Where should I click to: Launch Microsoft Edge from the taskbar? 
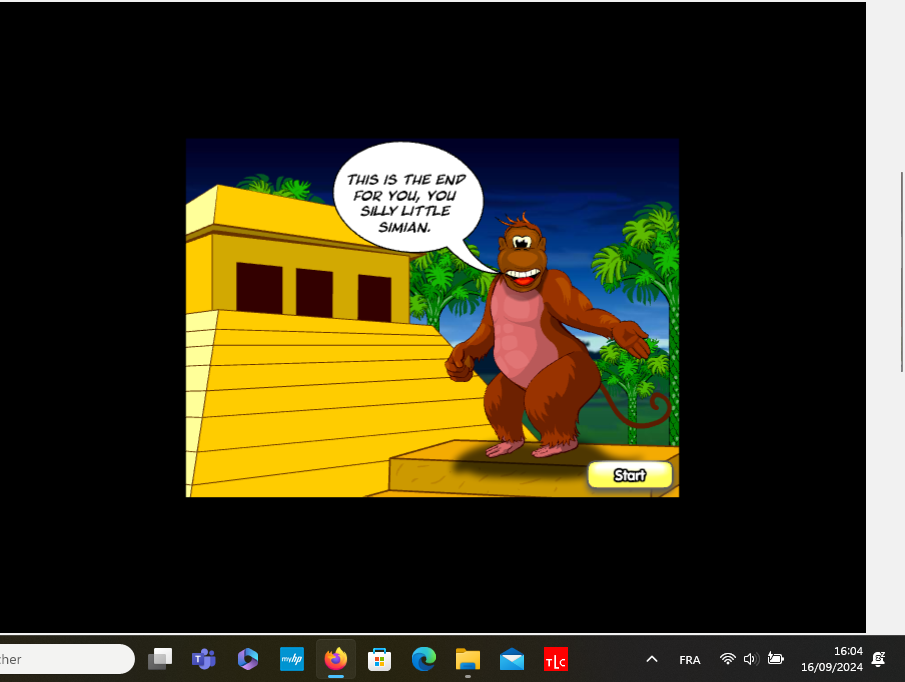click(x=424, y=659)
